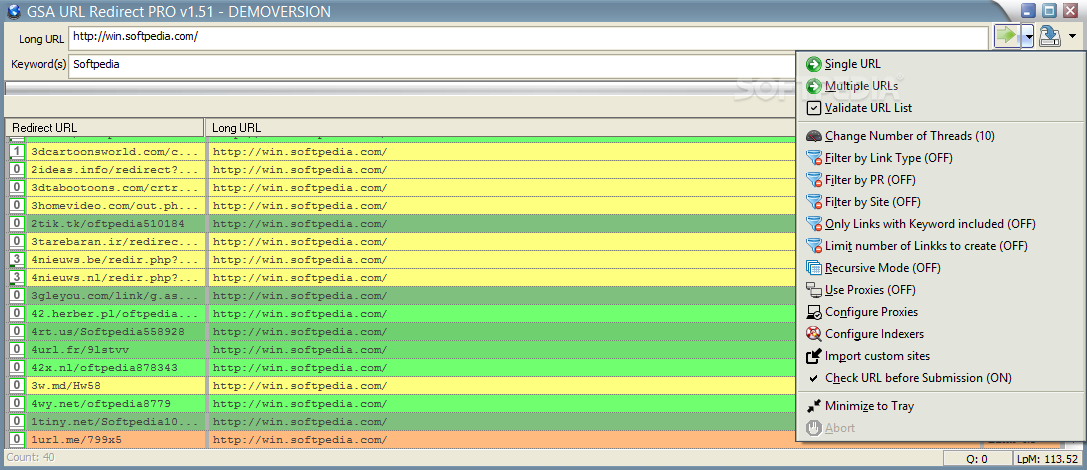Select row 4wy.net/oftpedia8779
Viewport: 1087px width, 470px height.
[401, 404]
